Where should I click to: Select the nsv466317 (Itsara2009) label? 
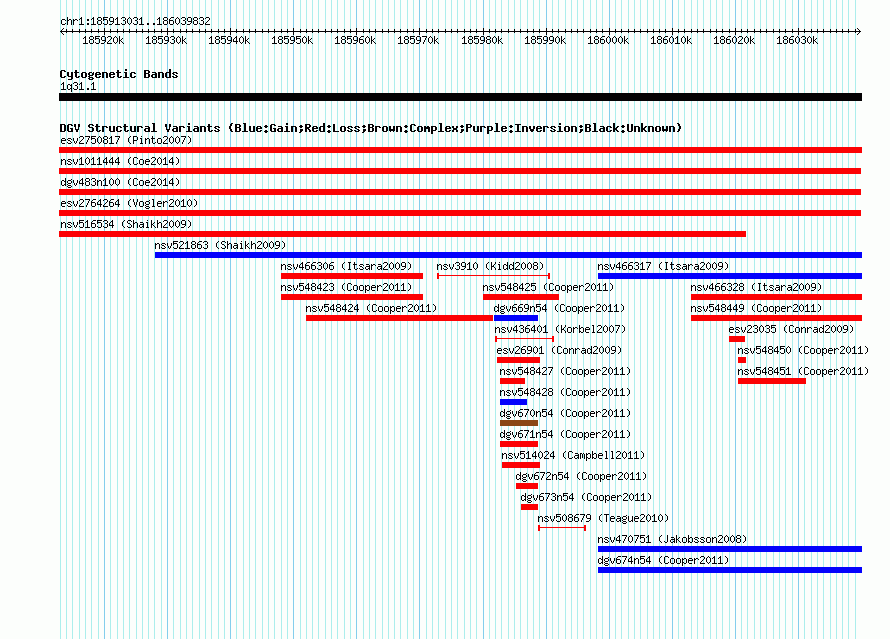[663, 266]
